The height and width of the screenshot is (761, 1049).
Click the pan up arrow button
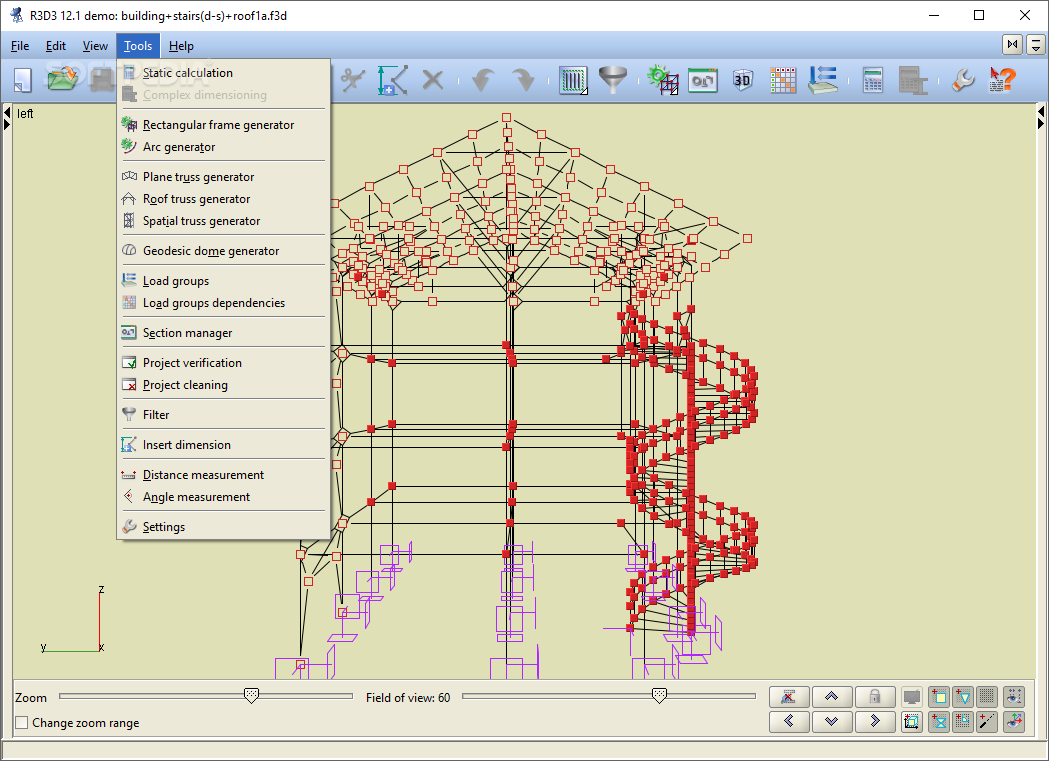tap(832, 697)
